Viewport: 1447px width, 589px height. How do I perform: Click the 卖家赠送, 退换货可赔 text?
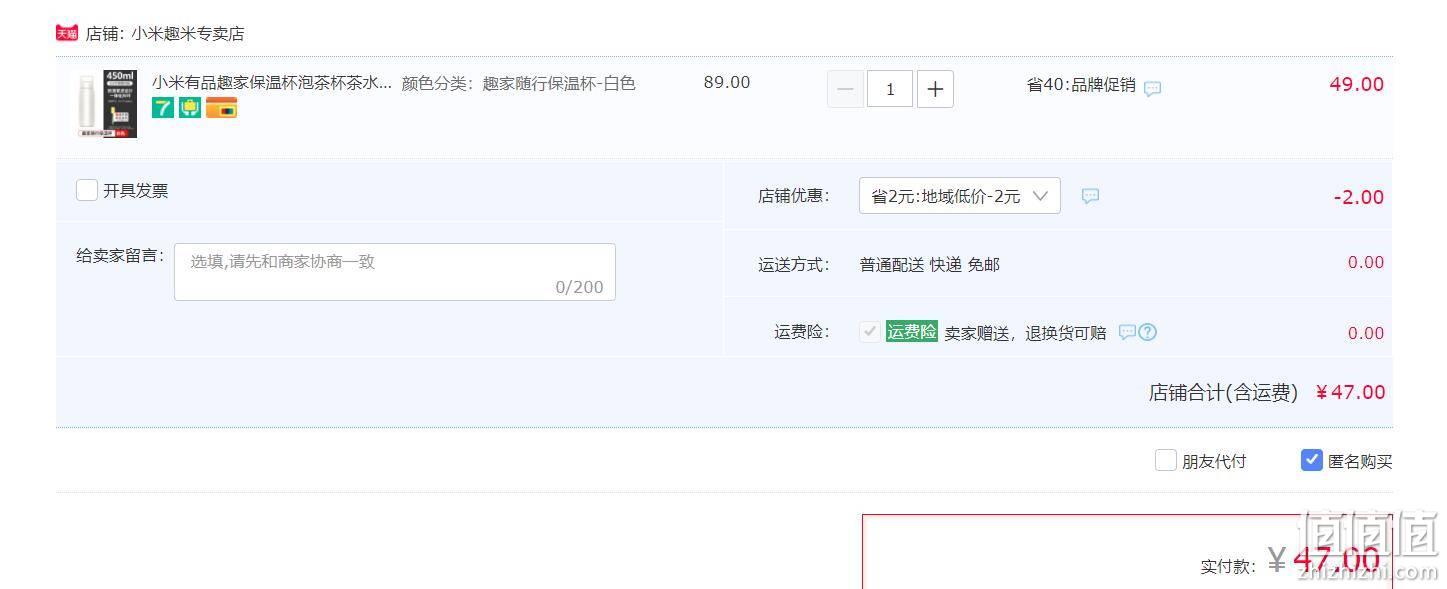tap(1026, 333)
